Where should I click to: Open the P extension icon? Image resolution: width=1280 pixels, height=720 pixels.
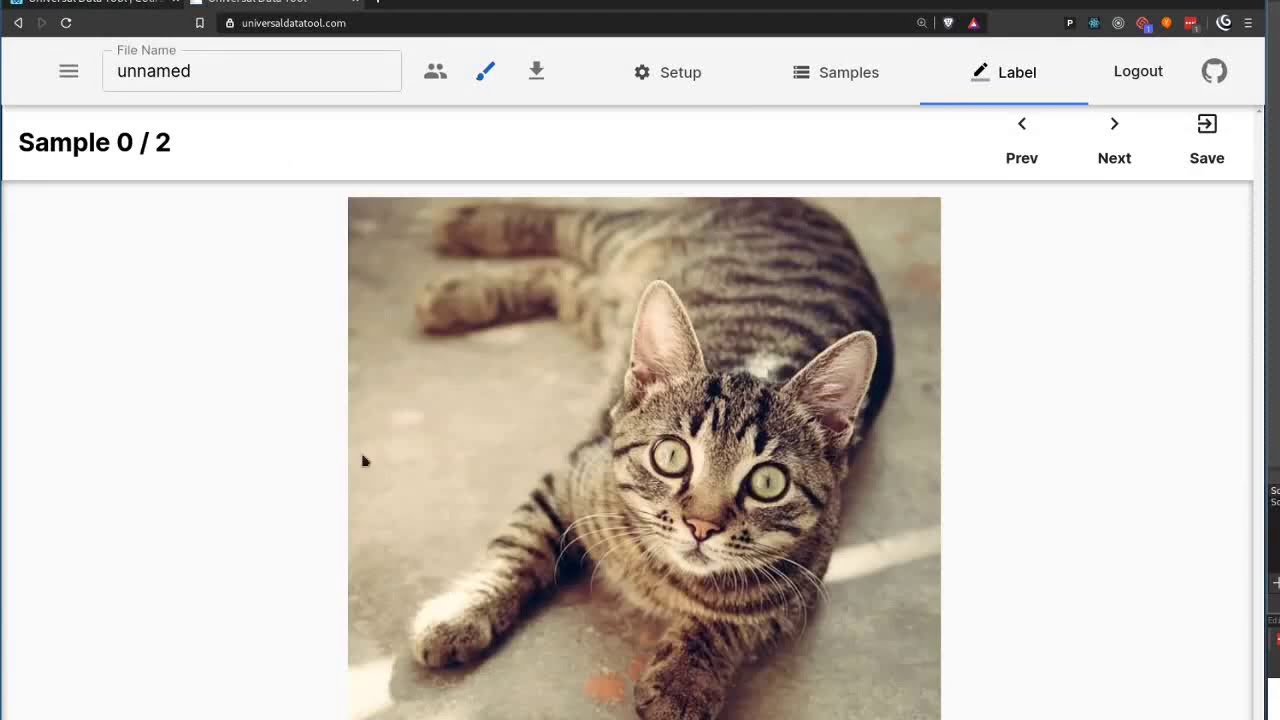[1070, 23]
